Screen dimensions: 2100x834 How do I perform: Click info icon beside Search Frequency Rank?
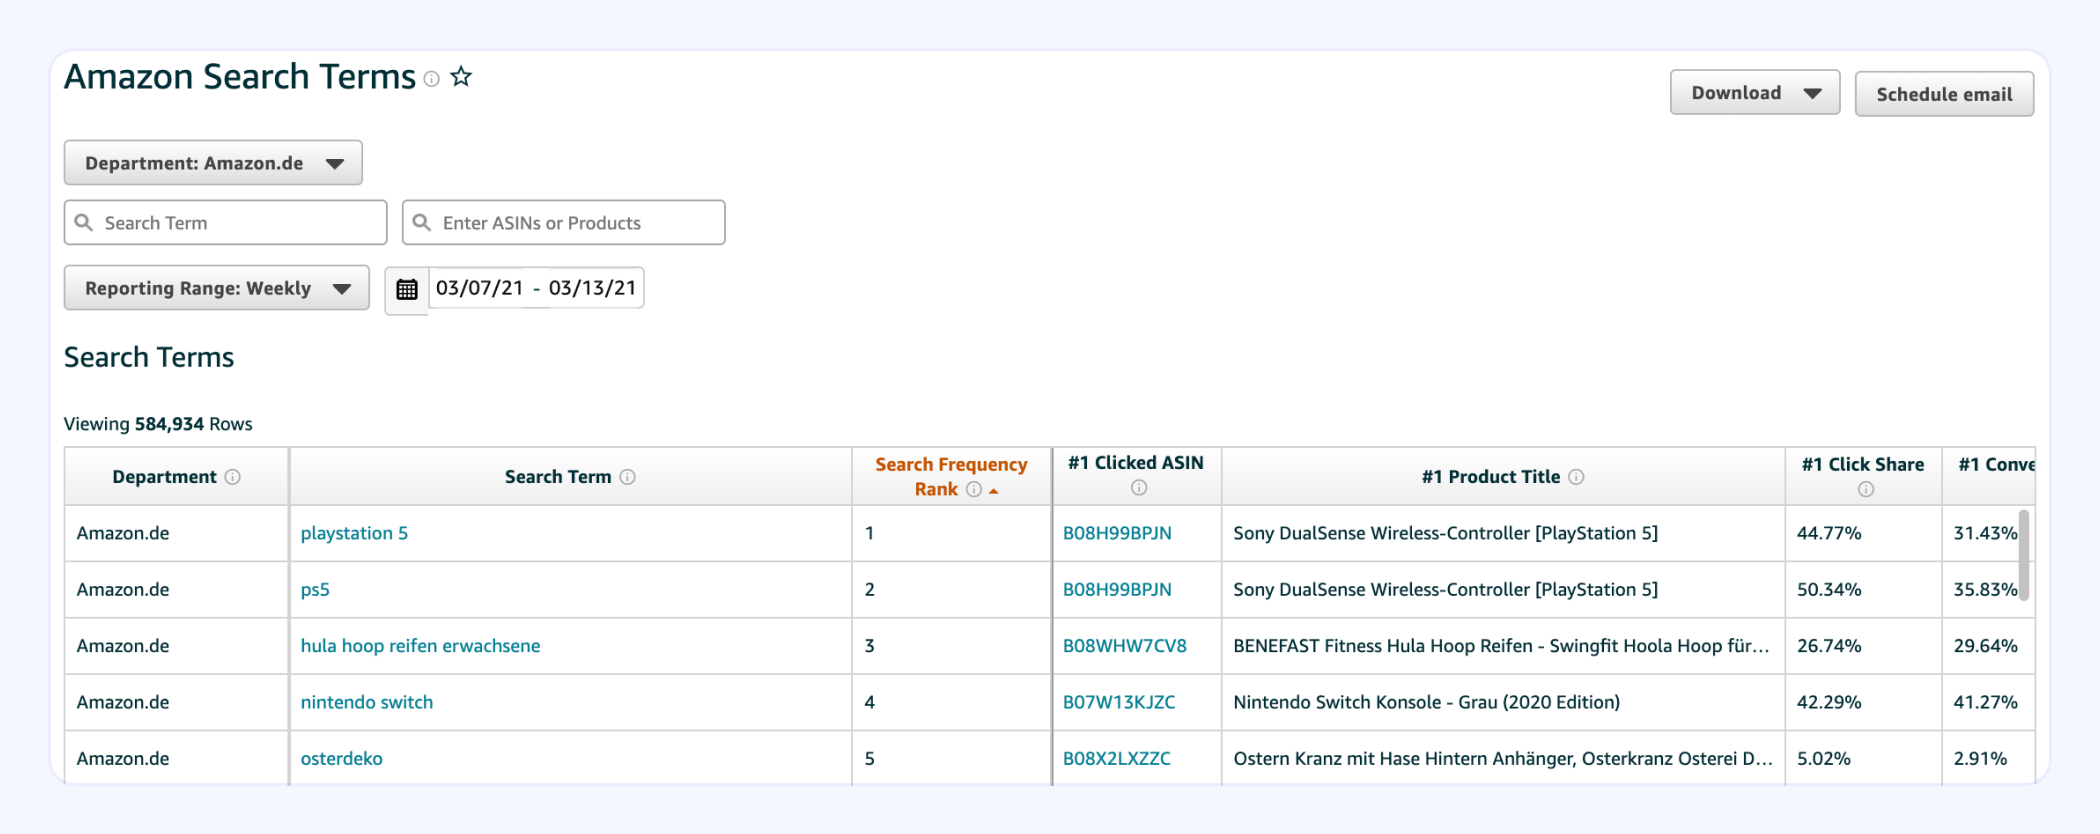[x=974, y=489]
